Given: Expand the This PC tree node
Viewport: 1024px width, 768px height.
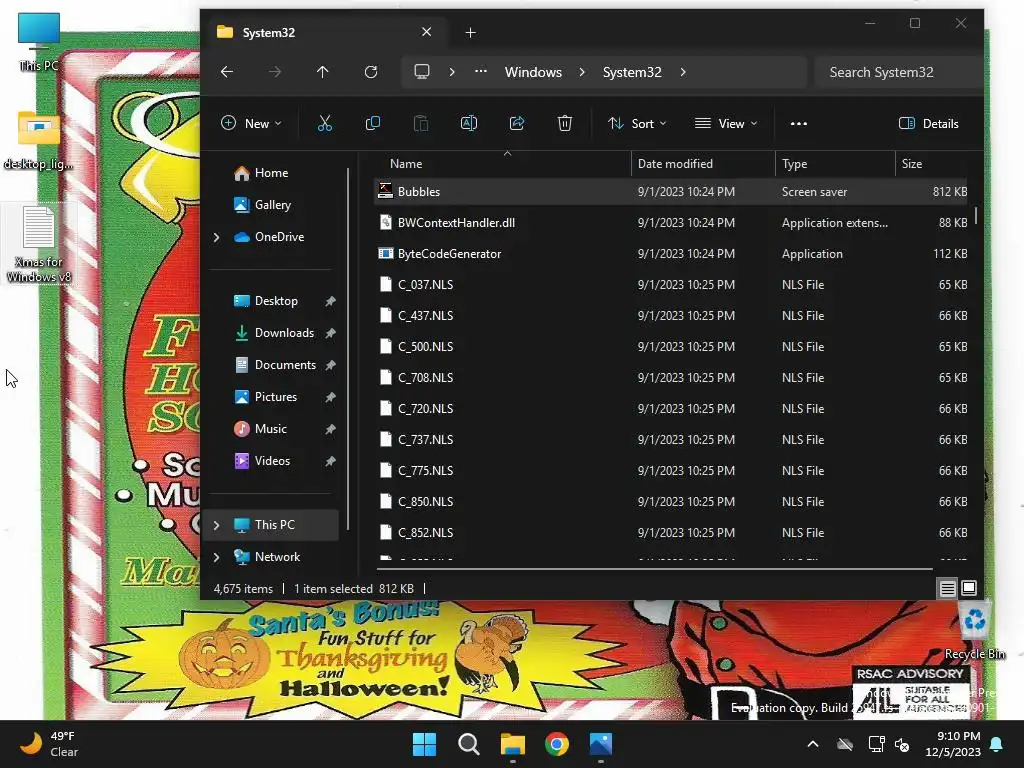Looking at the screenshot, I should pyautogui.click(x=217, y=525).
